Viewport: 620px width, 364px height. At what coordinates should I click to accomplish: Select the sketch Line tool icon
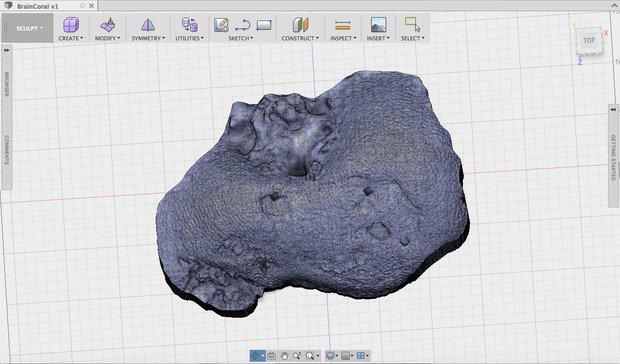pyautogui.click(x=242, y=25)
